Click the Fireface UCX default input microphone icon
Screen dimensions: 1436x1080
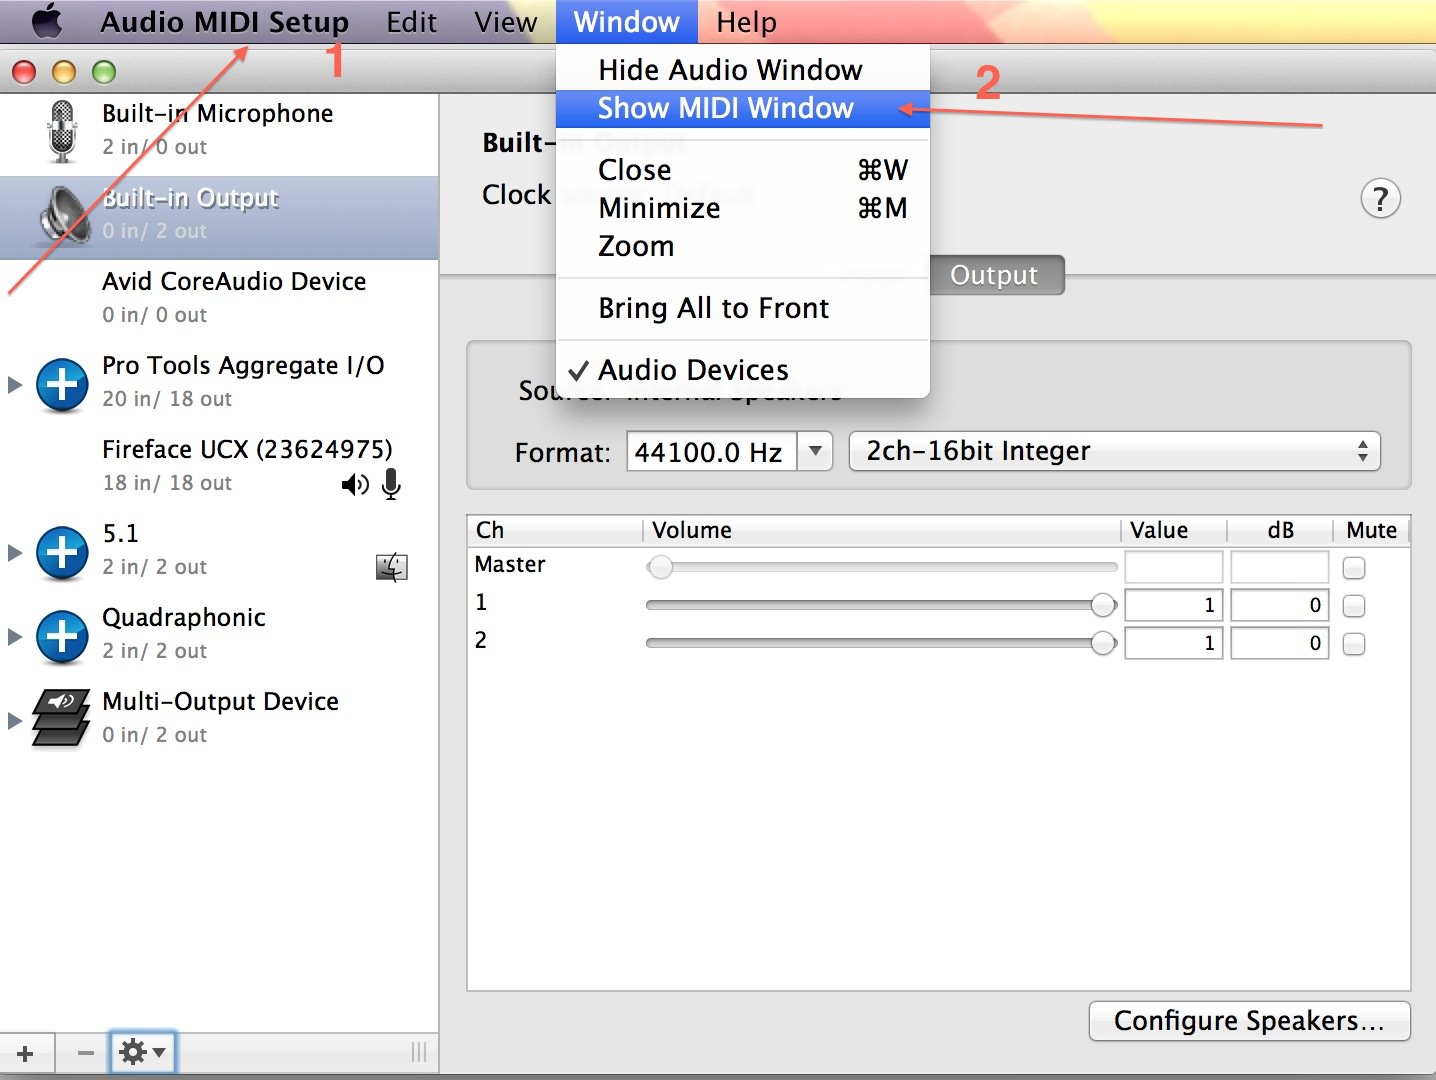(x=392, y=484)
